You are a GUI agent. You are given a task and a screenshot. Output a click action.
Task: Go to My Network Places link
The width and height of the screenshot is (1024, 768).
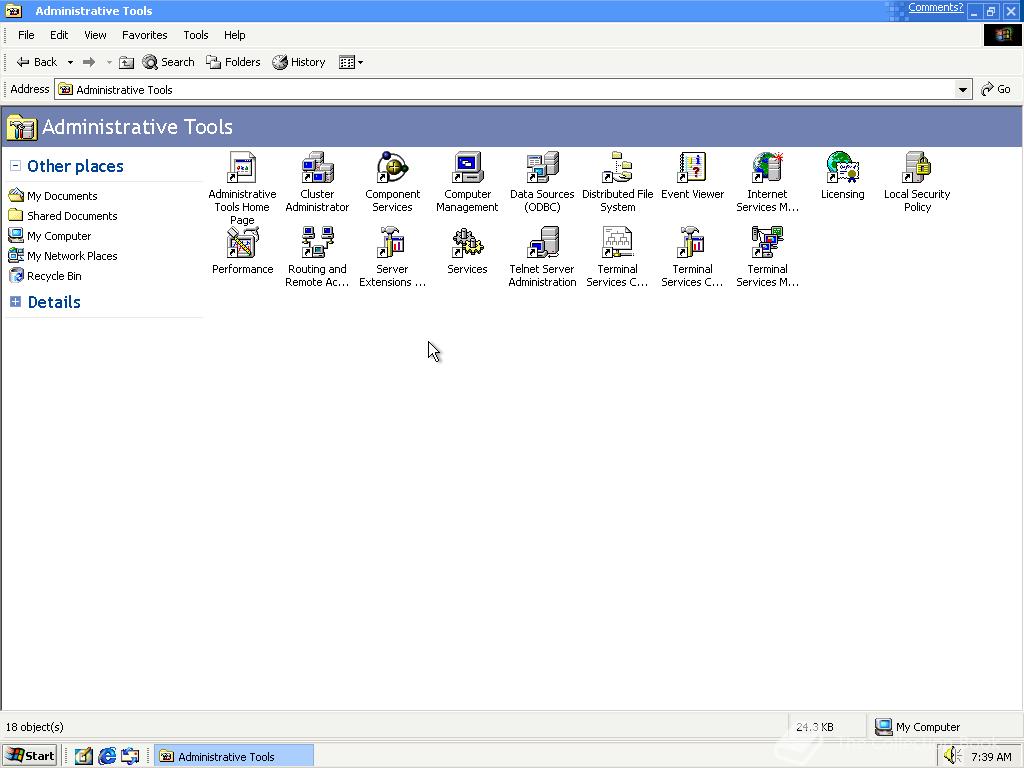[x=72, y=256]
